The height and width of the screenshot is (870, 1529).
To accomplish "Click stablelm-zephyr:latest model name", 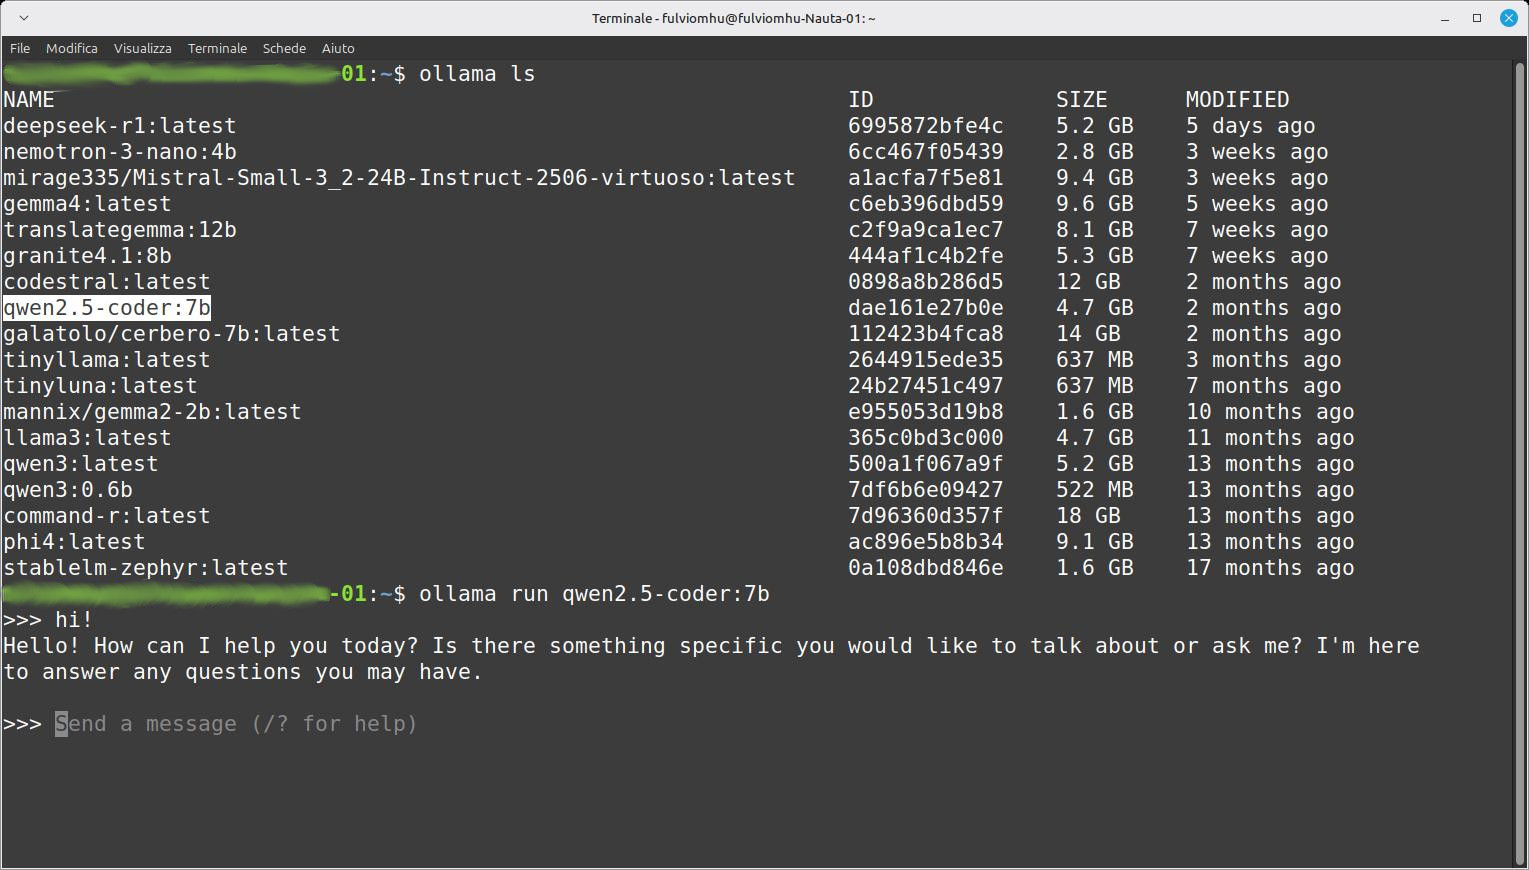I will [x=146, y=568].
